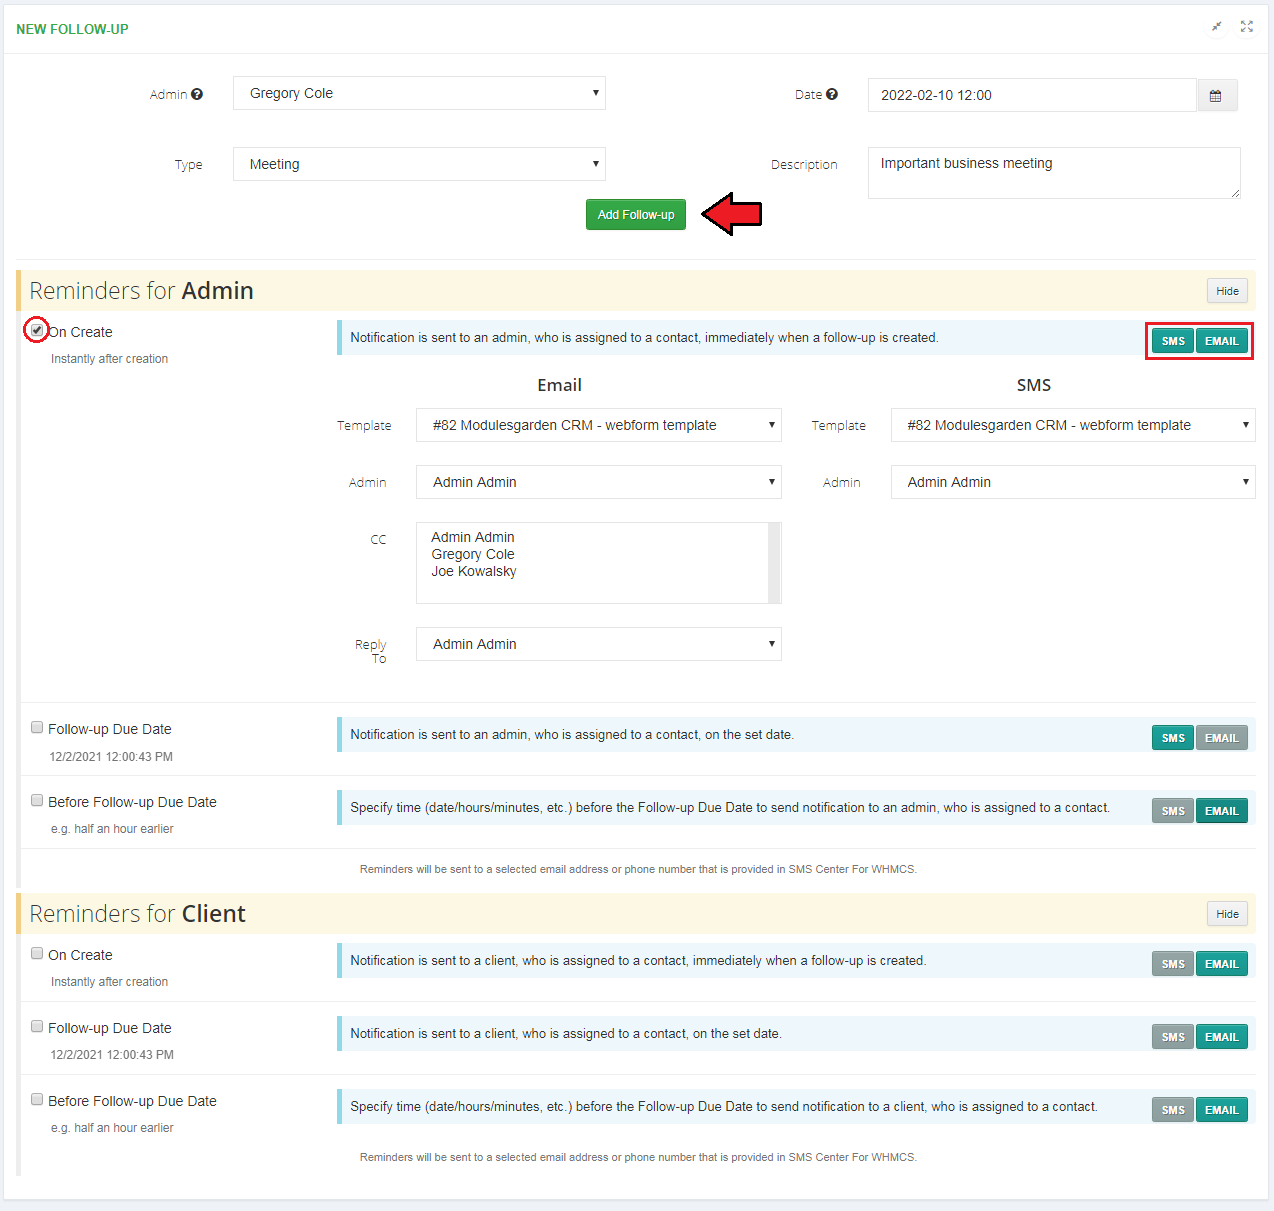This screenshot has height=1211, width=1274.
Task: Toggle EMAIL for admin Before Follow-up Due Date
Action: 1221,811
